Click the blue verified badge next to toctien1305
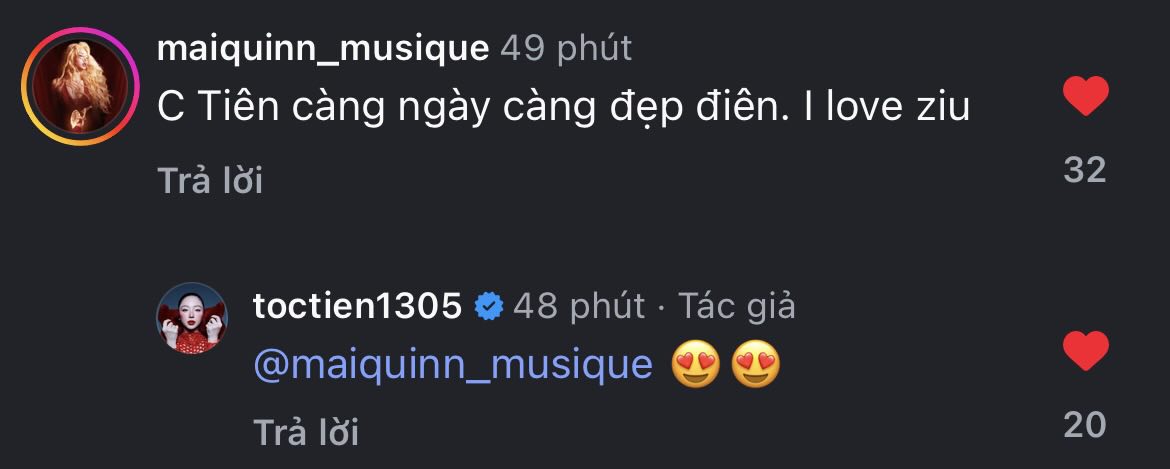 point(487,307)
